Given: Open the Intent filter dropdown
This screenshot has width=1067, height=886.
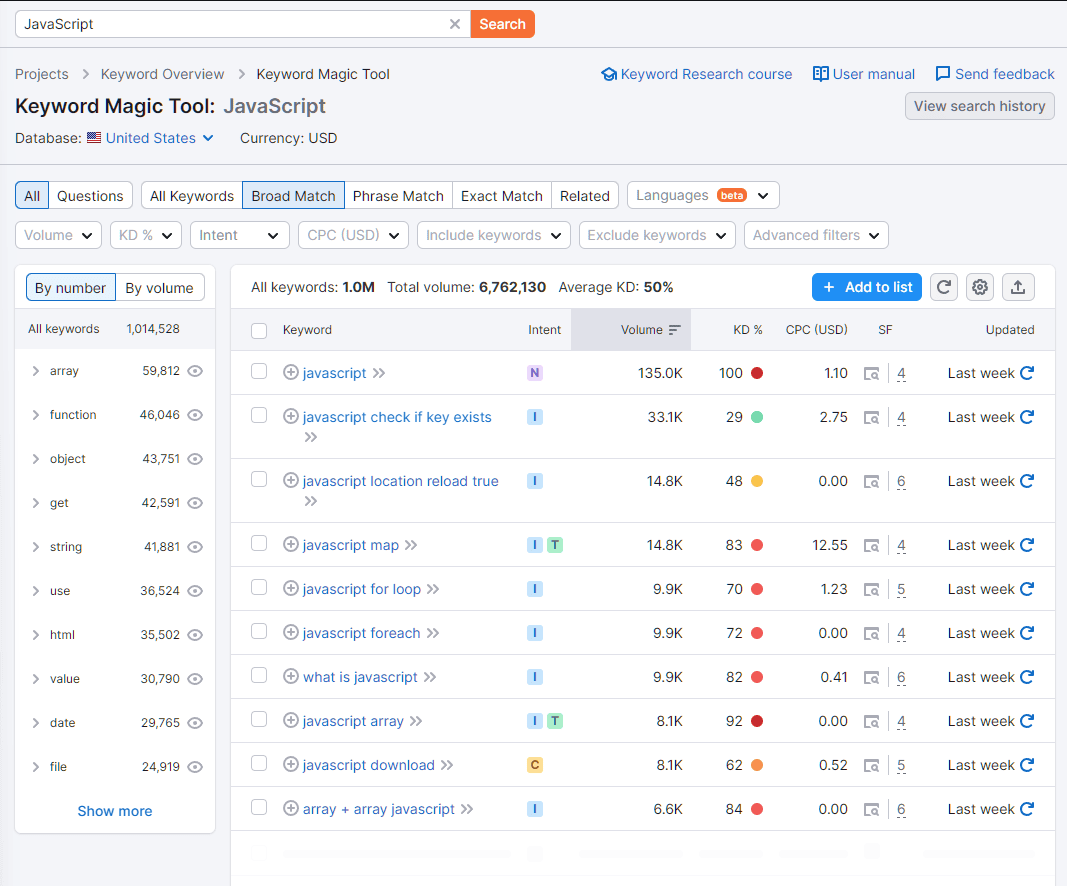Looking at the screenshot, I should (240, 235).
